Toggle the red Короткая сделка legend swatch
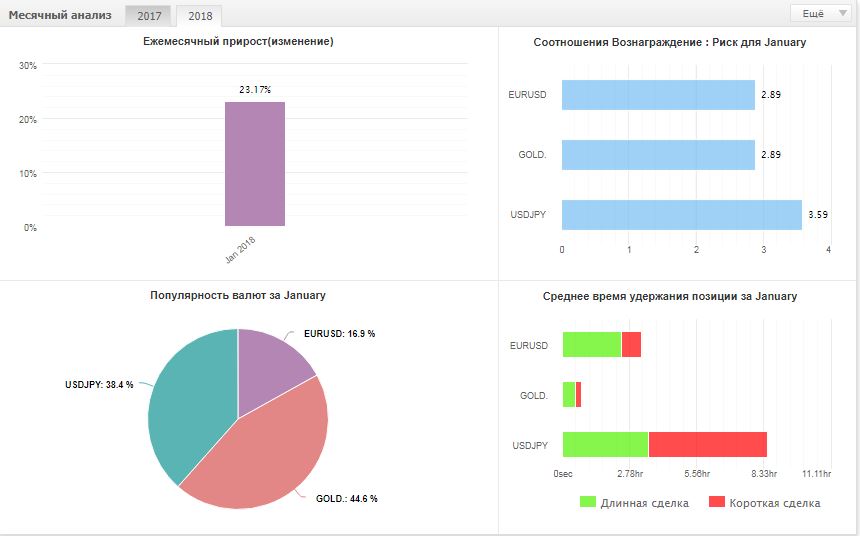Screen dimensions: 860x536 716,501
